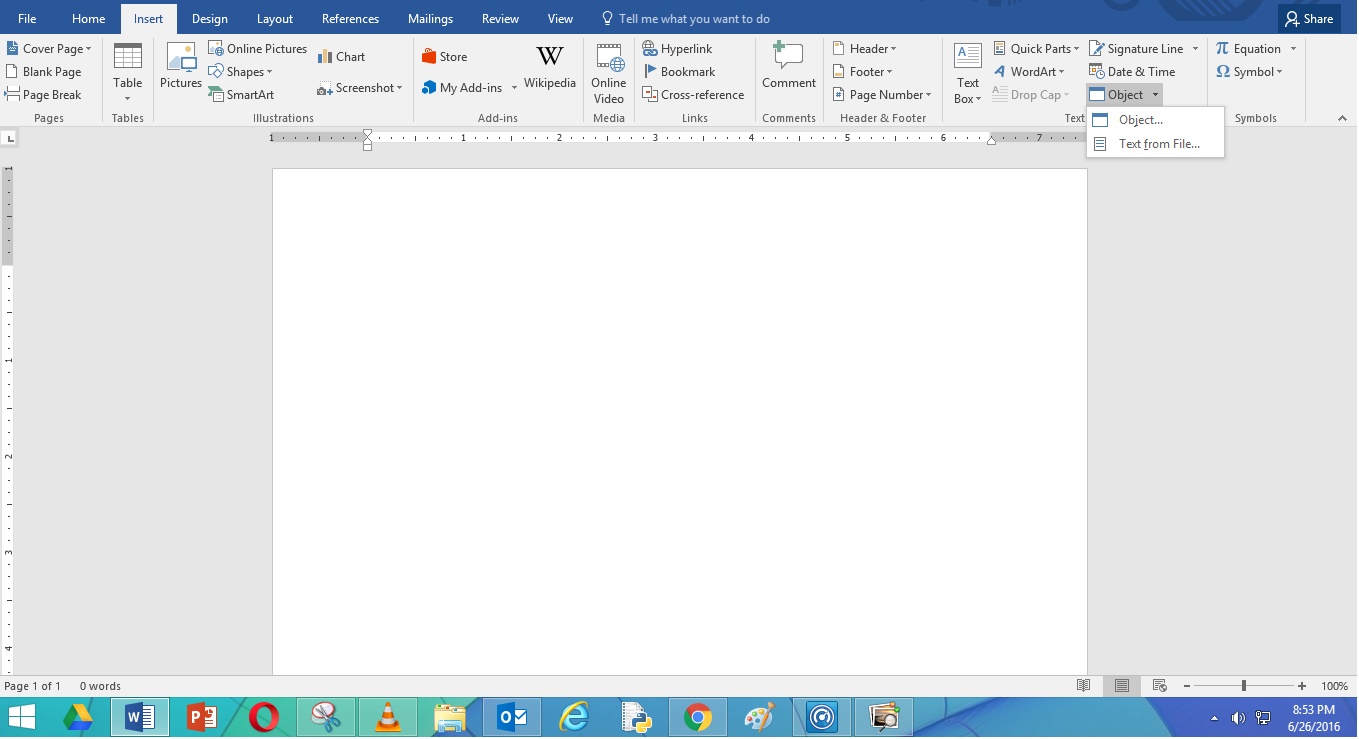Insert a Cross-reference
Image resolution: width=1359 pixels, height=739 pixels.
tap(693, 95)
